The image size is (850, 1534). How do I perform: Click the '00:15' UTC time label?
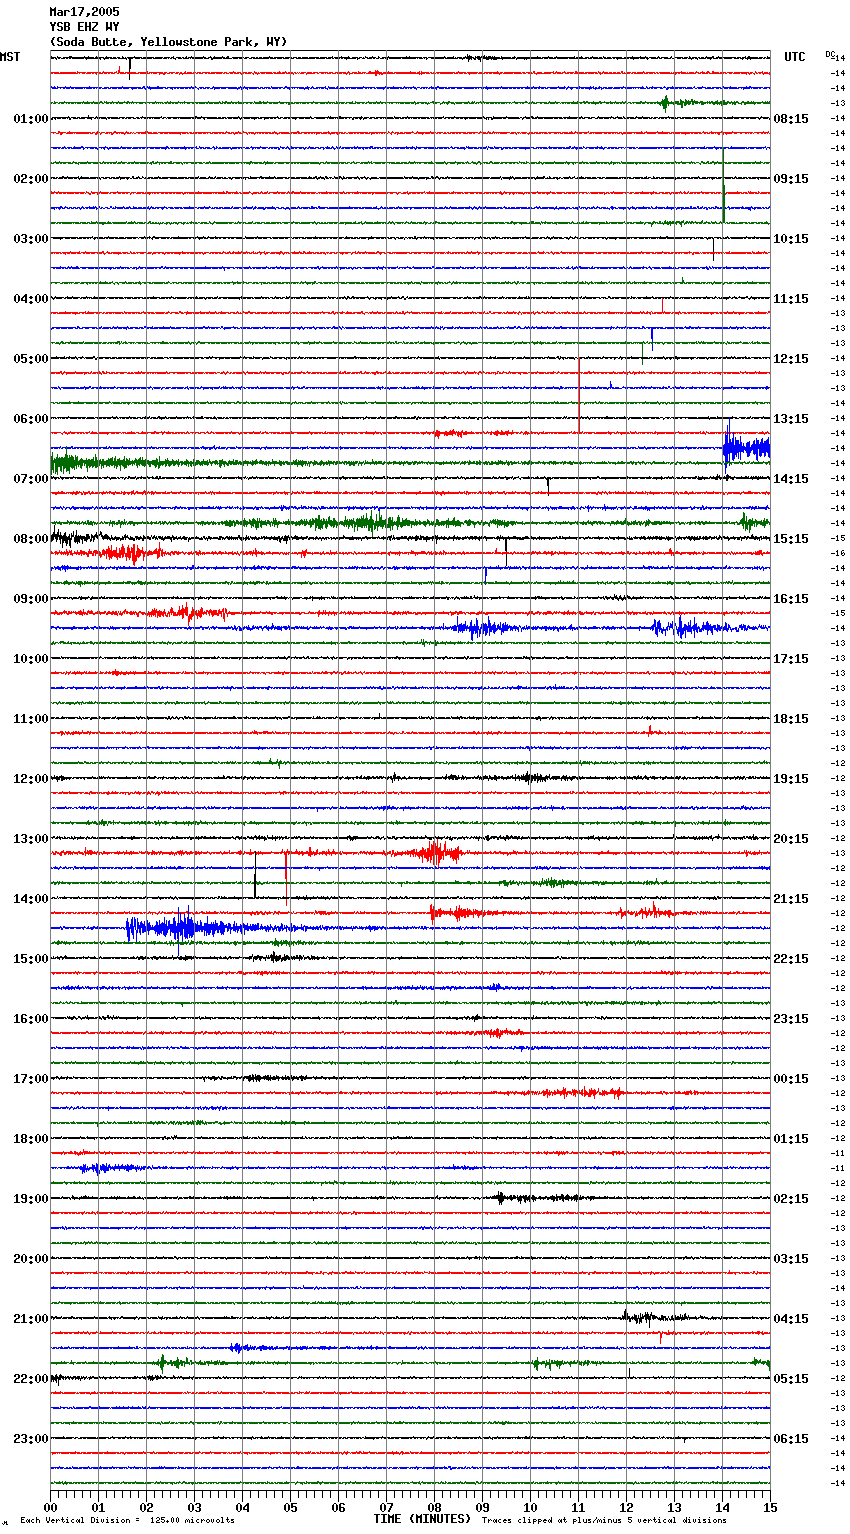click(x=791, y=1079)
